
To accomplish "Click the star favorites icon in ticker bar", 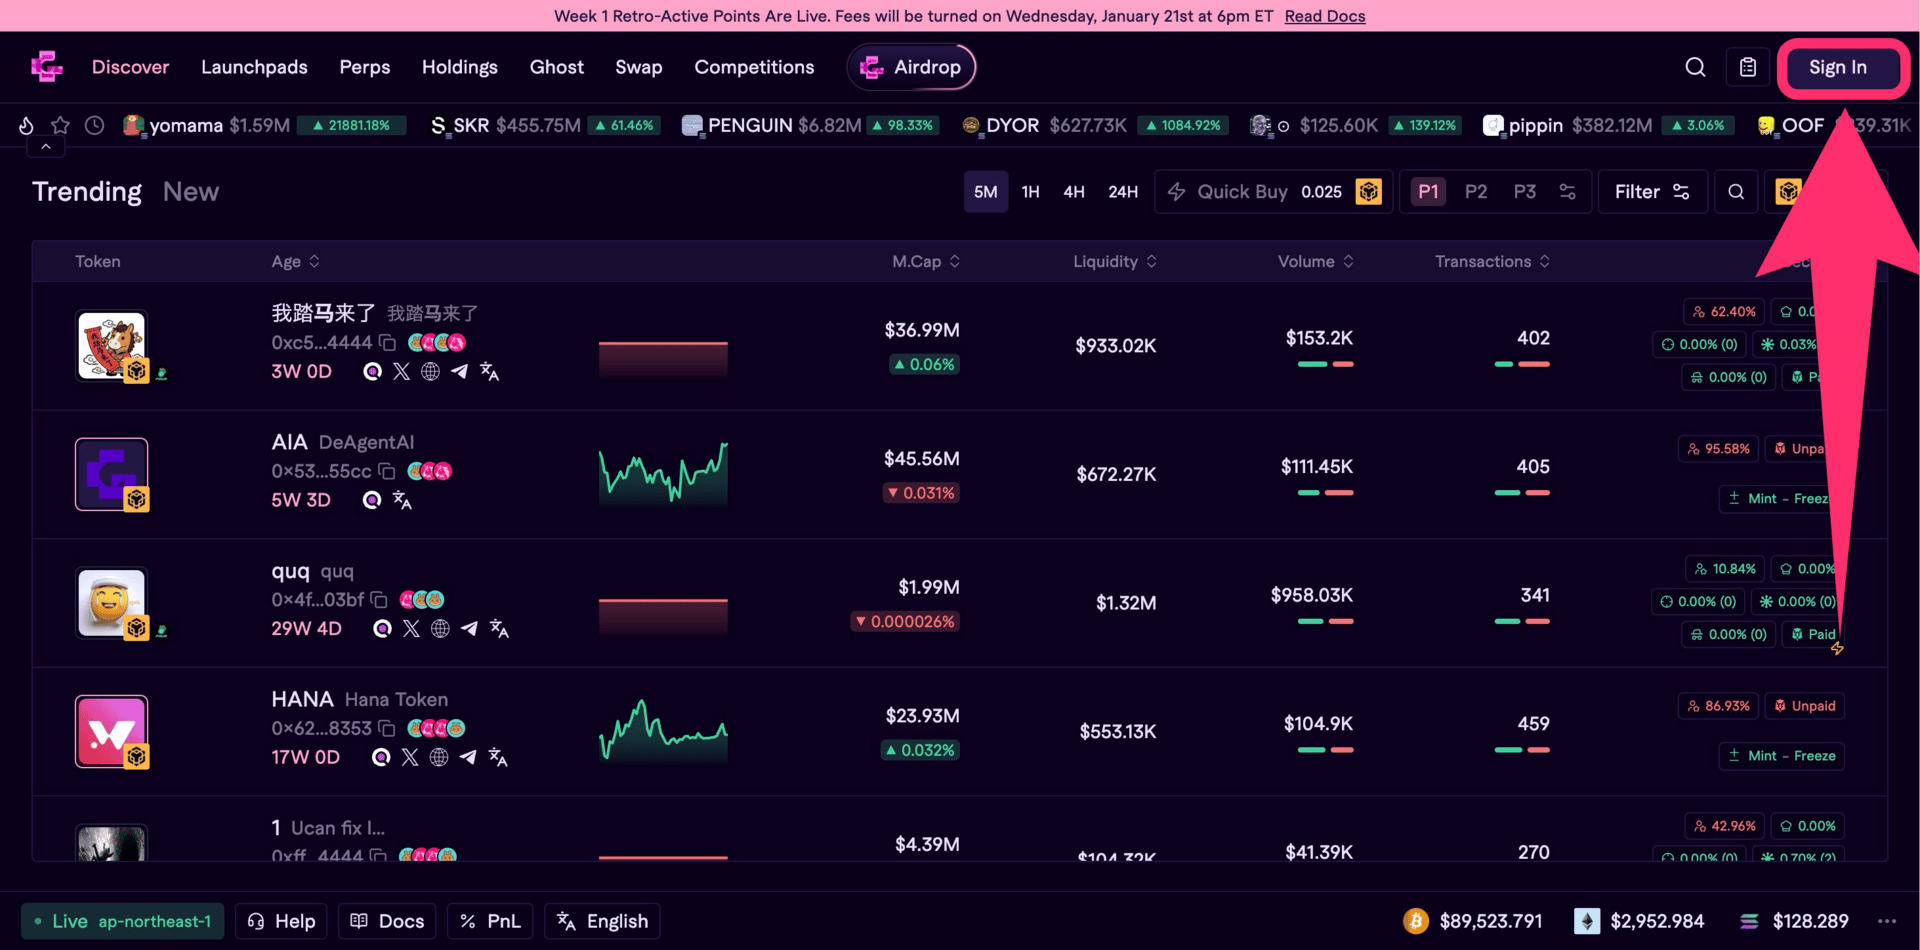I will coord(60,125).
